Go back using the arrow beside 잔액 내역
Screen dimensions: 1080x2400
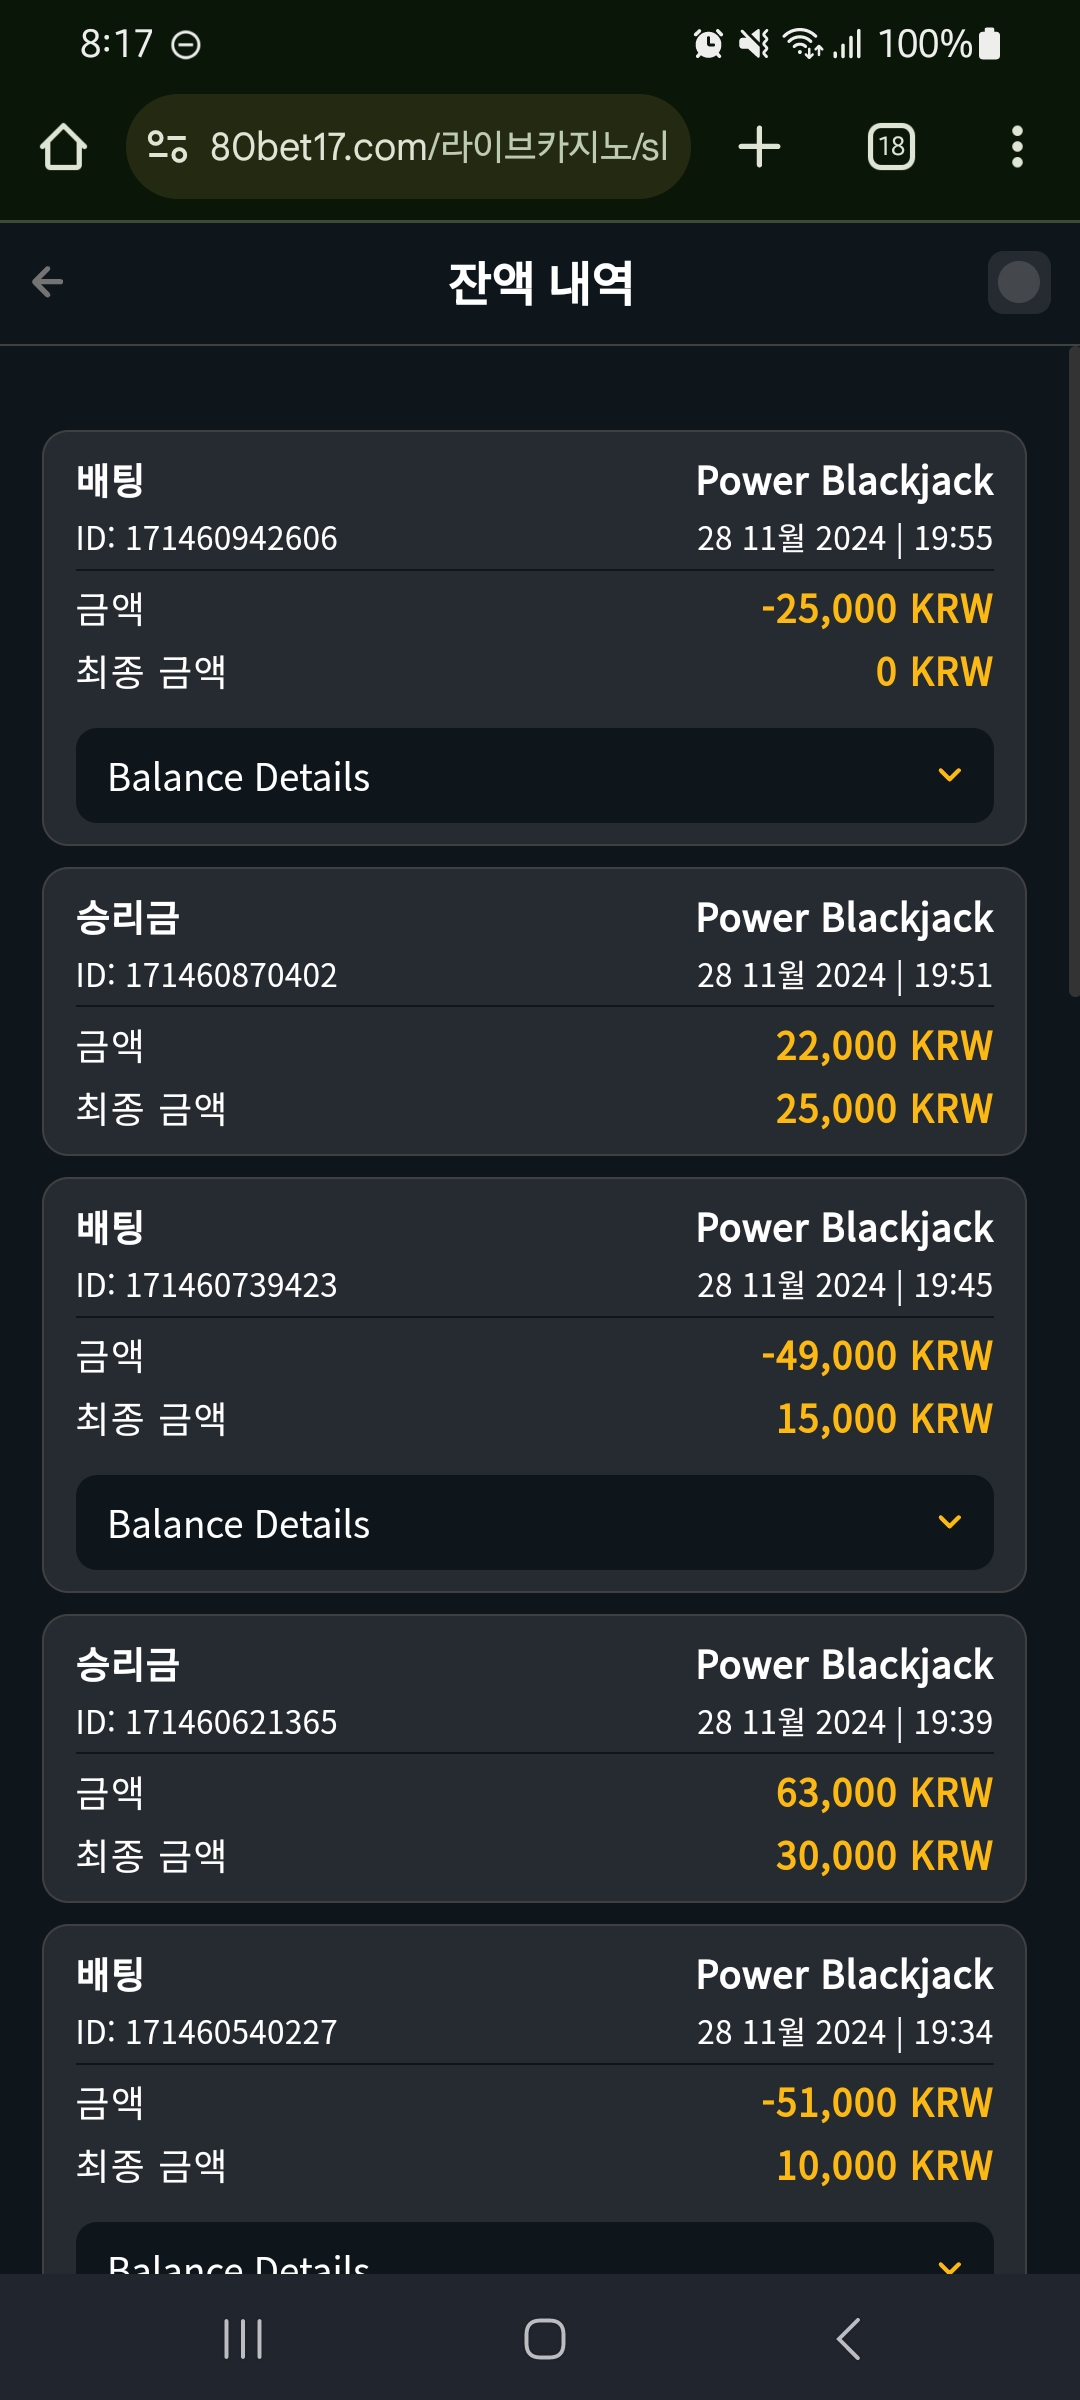(x=47, y=282)
